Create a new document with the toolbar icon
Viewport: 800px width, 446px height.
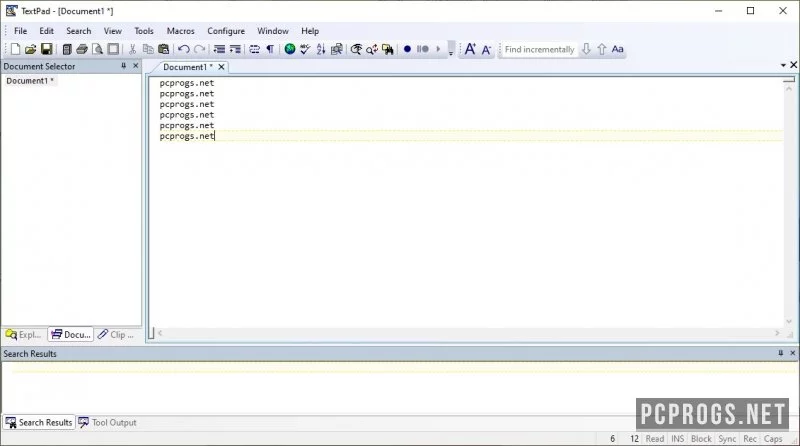point(15,49)
